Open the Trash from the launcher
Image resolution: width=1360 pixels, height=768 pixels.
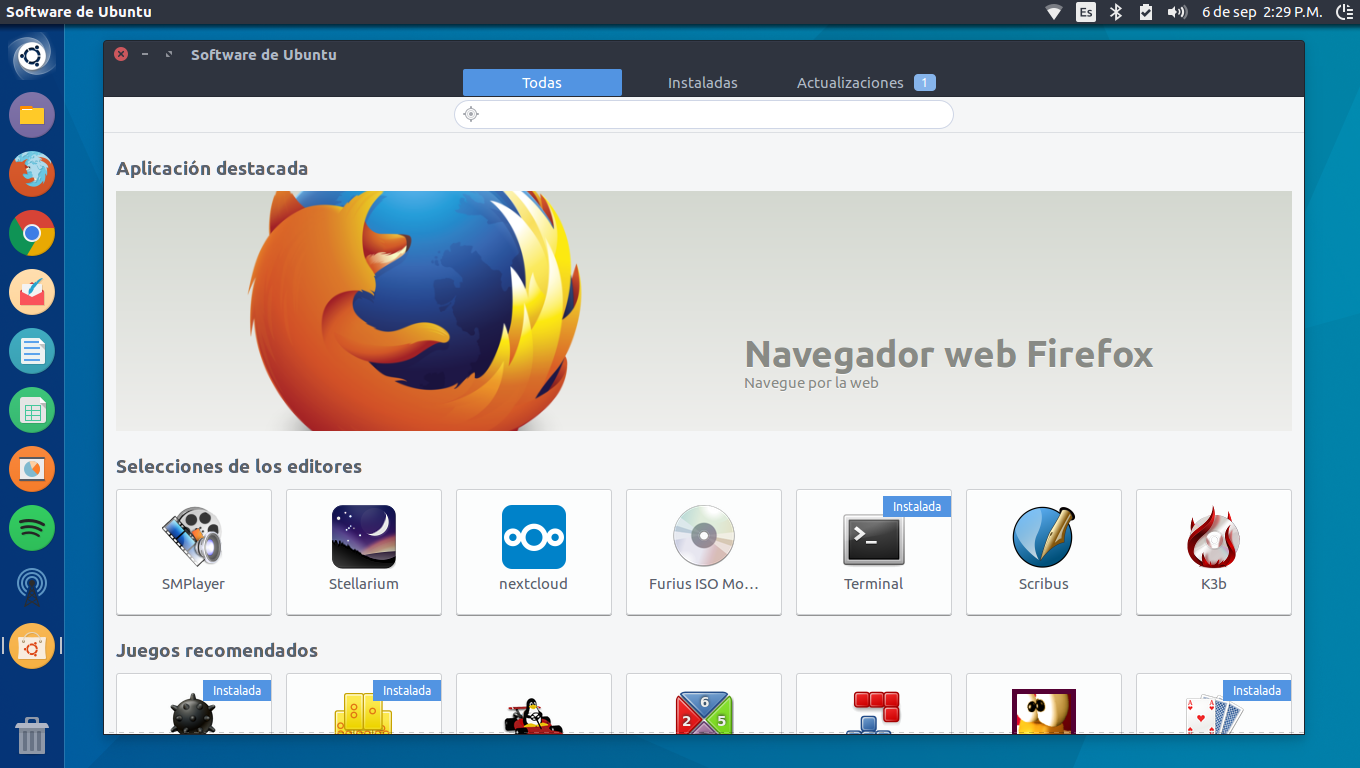(32, 735)
